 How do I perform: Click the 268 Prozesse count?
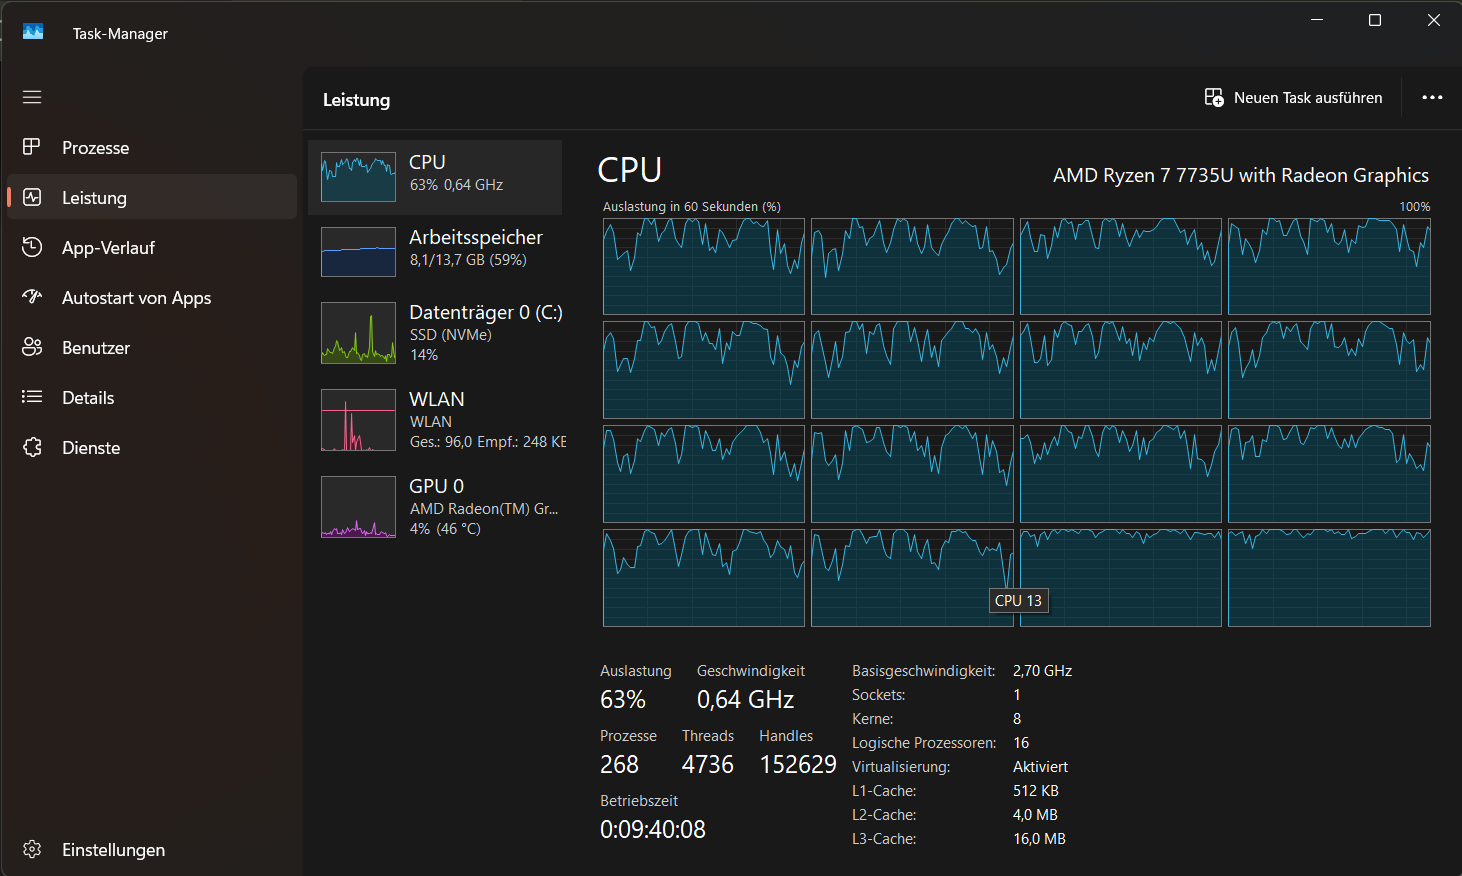[619, 765]
